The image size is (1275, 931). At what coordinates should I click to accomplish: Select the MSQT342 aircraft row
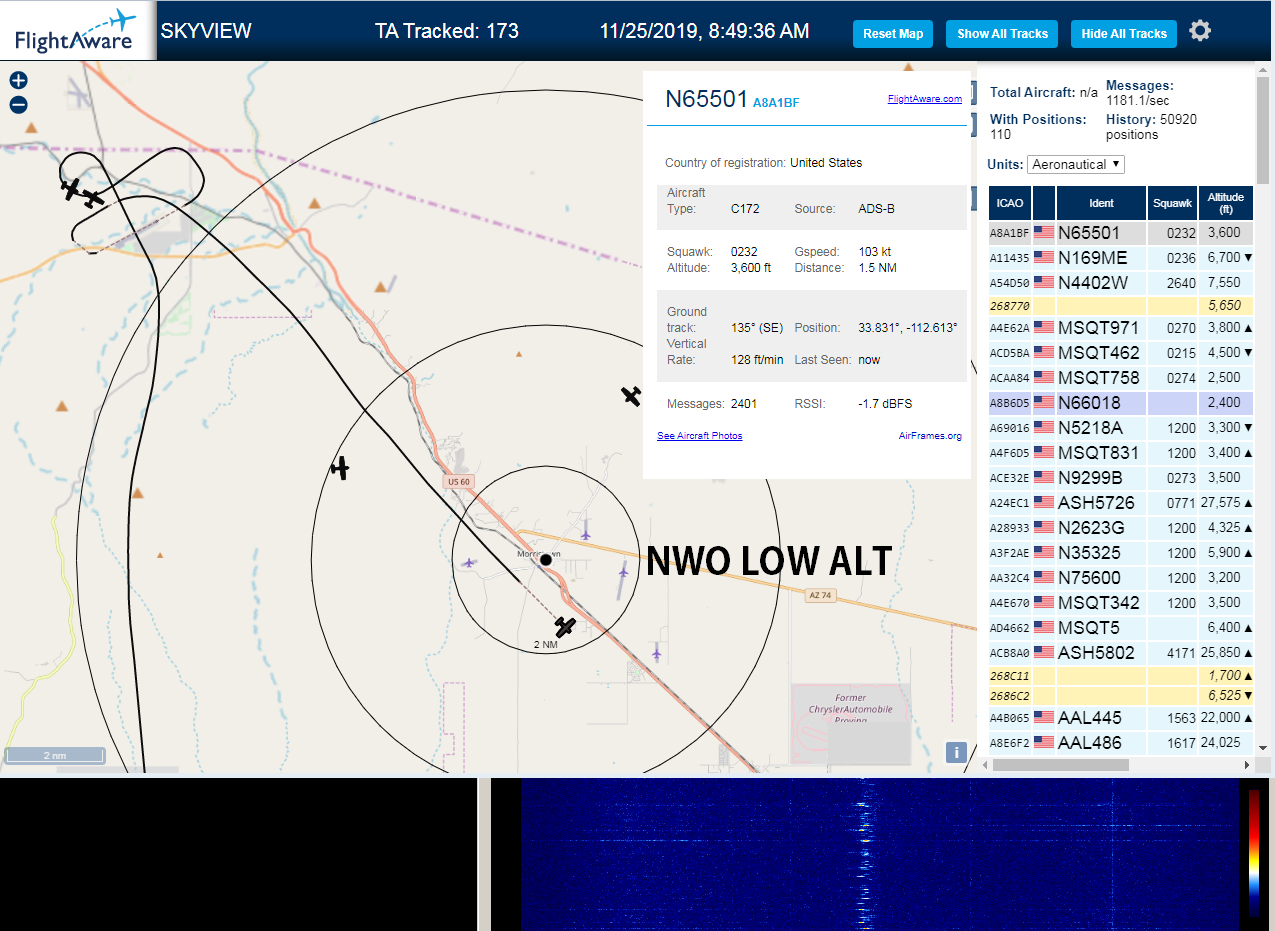click(x=1121, y=603)
